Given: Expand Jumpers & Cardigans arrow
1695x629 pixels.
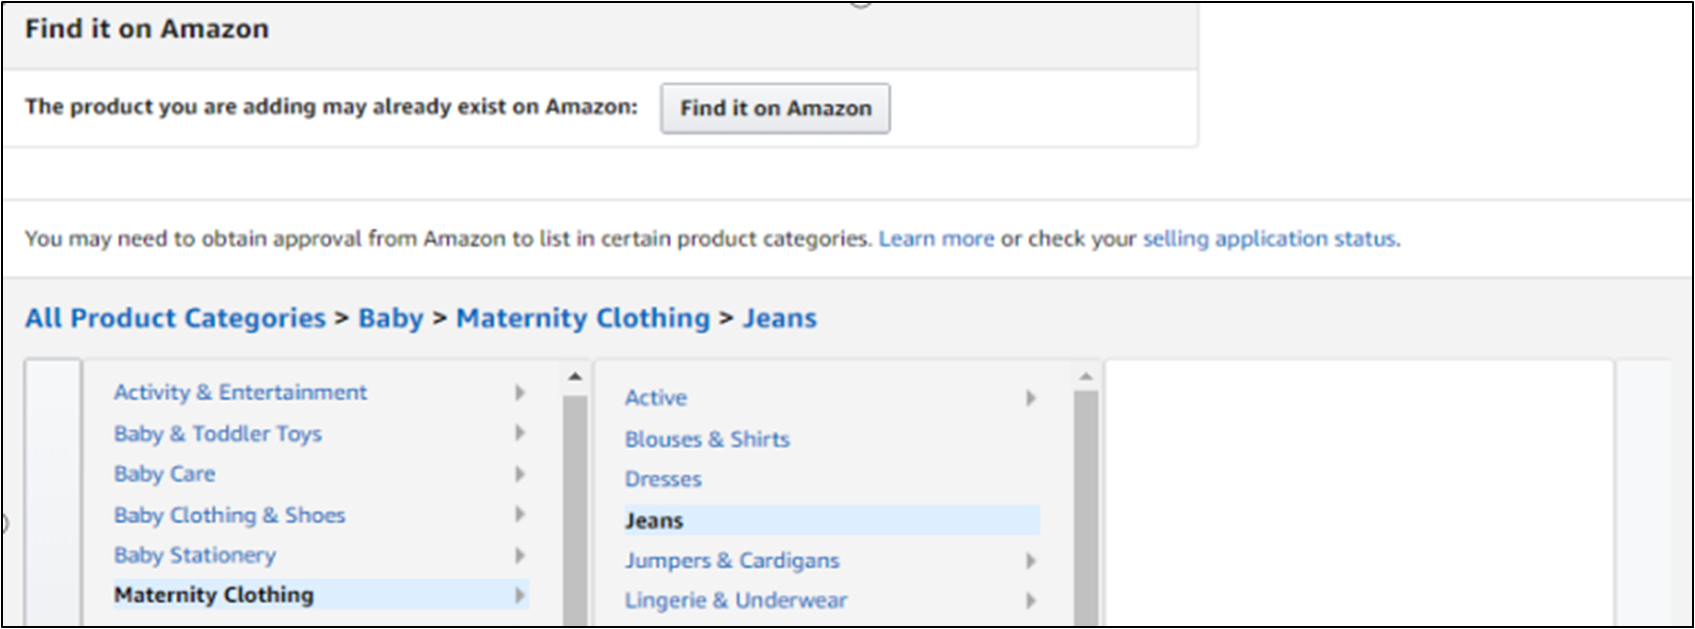Looking at the screenshot, I should point(1031,561).
